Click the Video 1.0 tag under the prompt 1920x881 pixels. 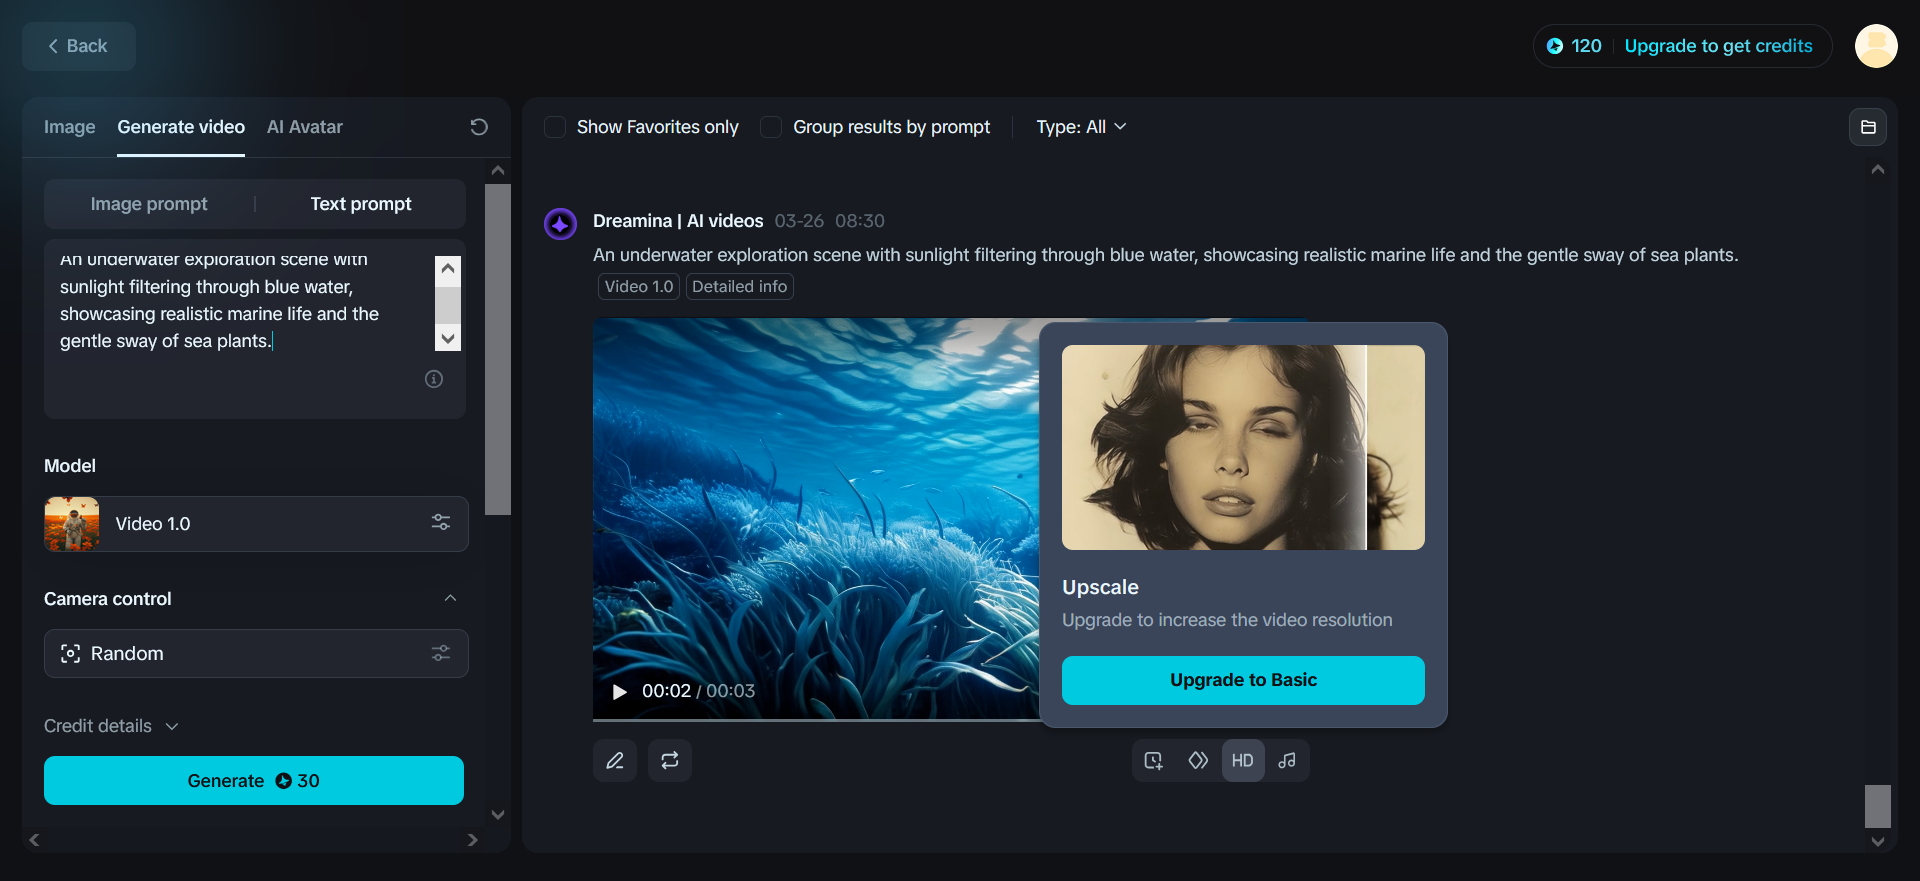click(639, 286)
